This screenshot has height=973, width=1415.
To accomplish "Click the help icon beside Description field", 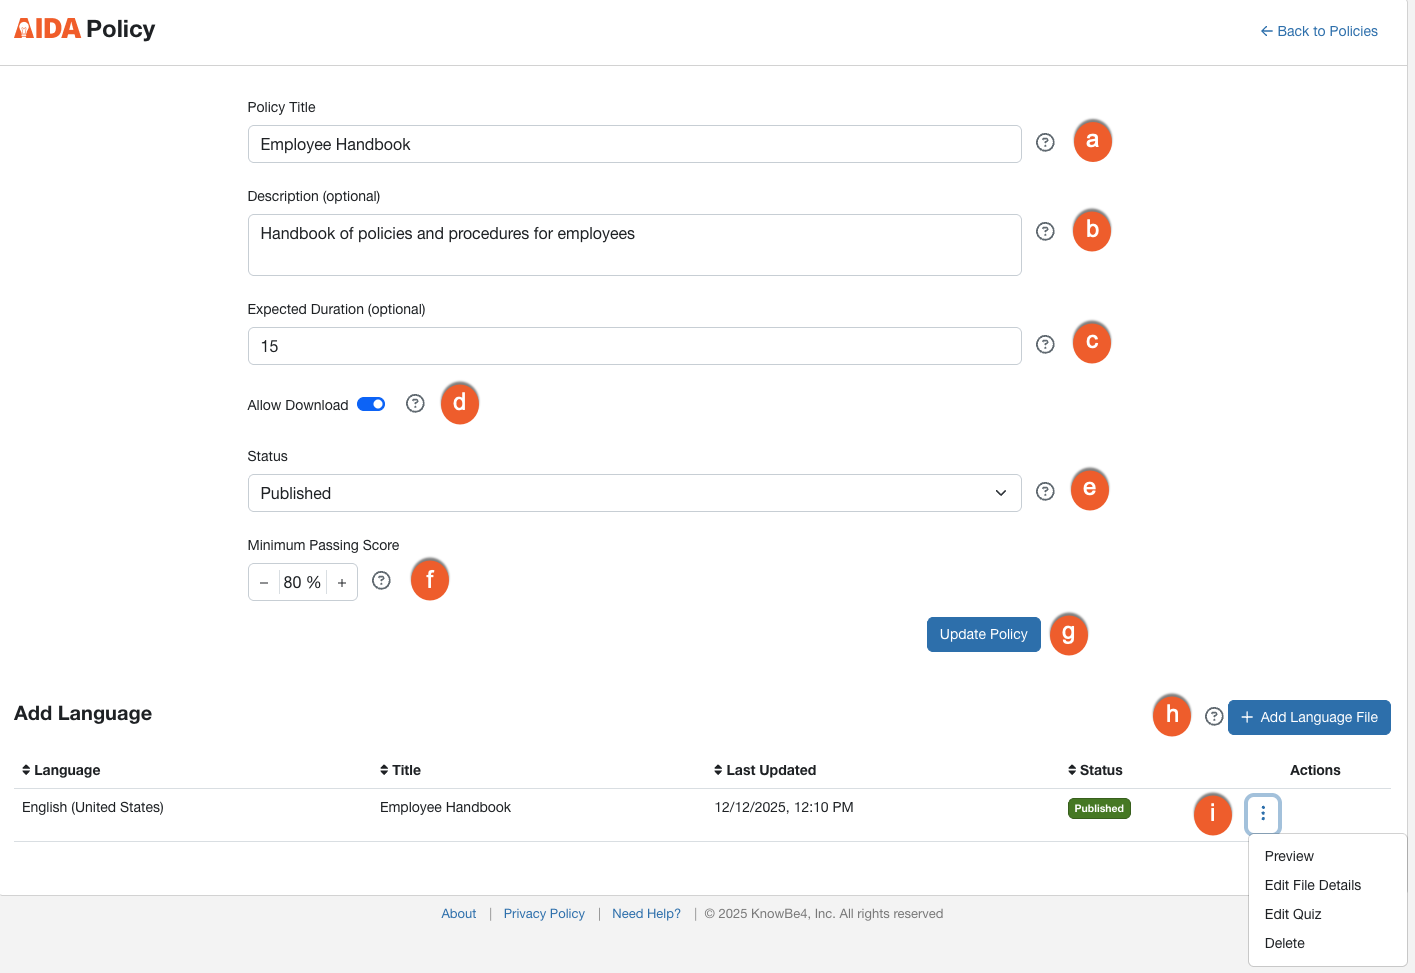I will [x=1045, y=231].
